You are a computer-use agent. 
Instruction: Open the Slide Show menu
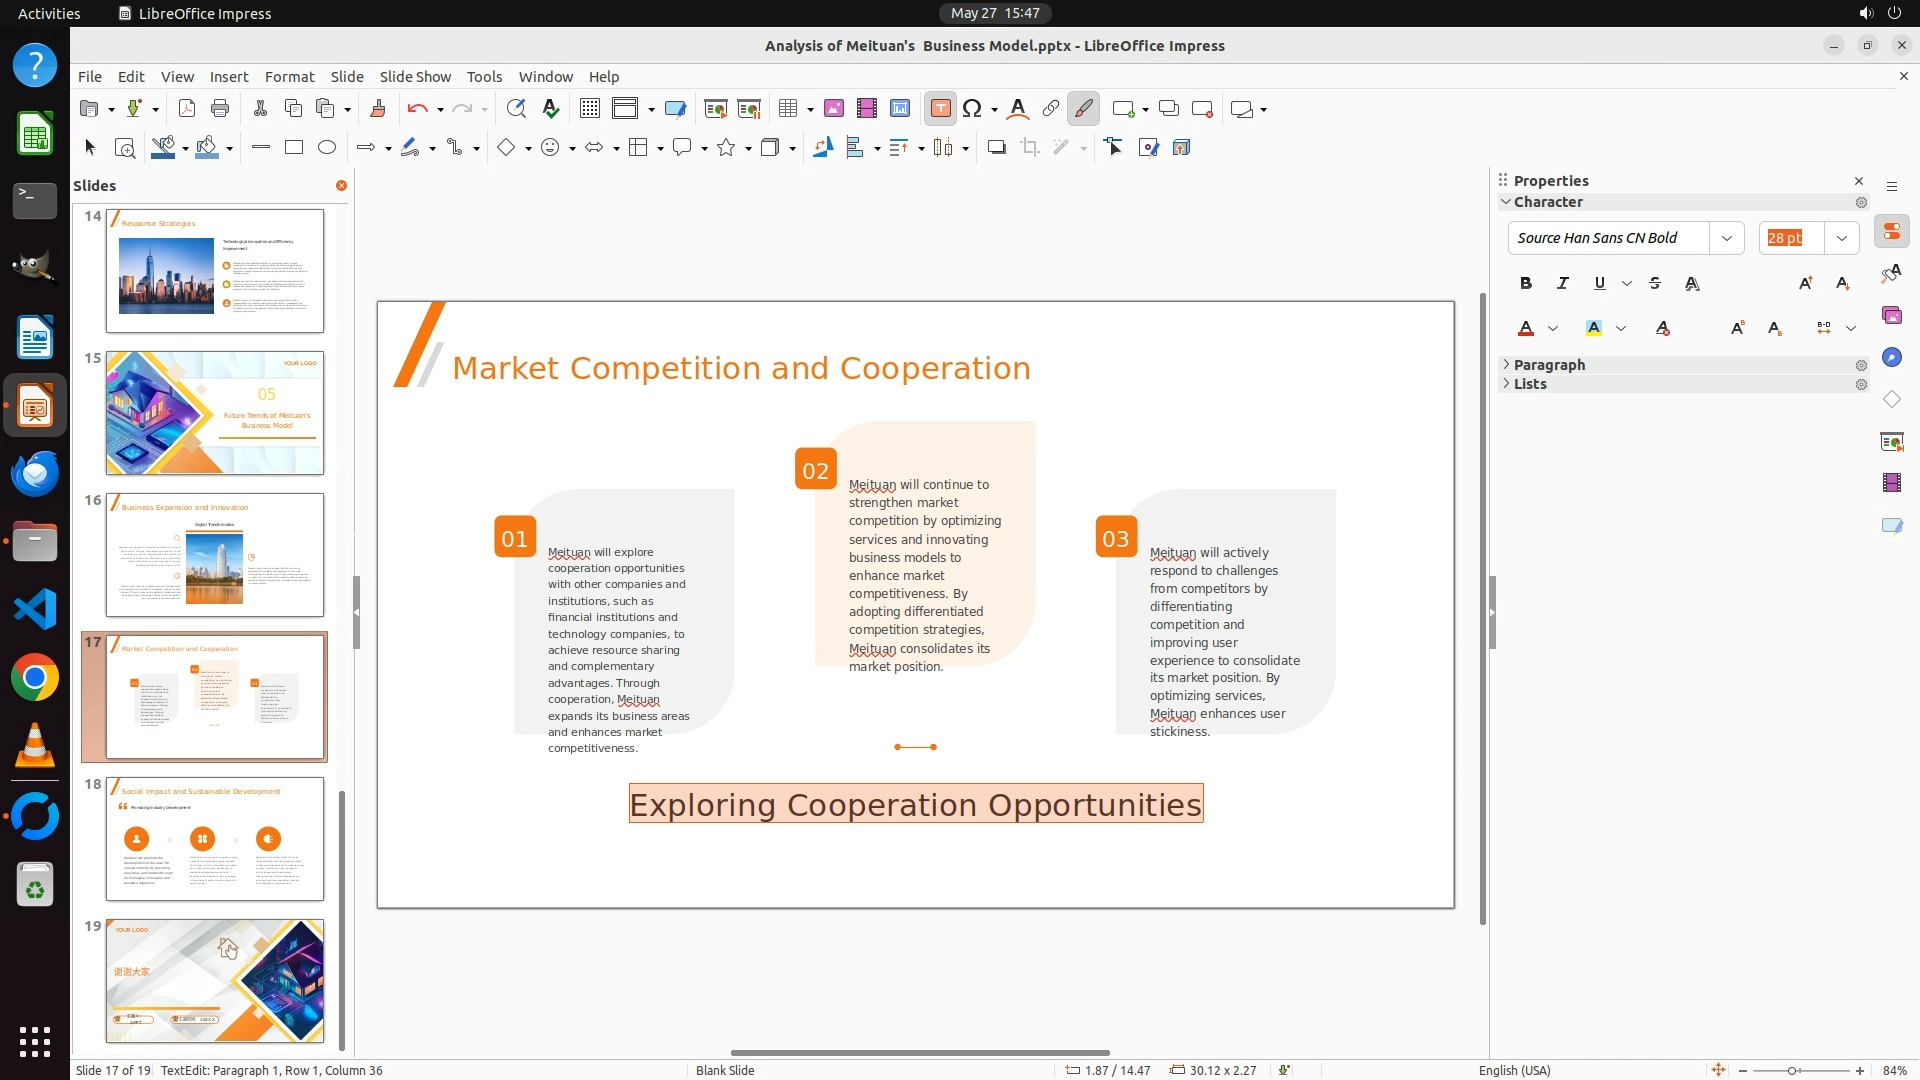pos(415,77)
